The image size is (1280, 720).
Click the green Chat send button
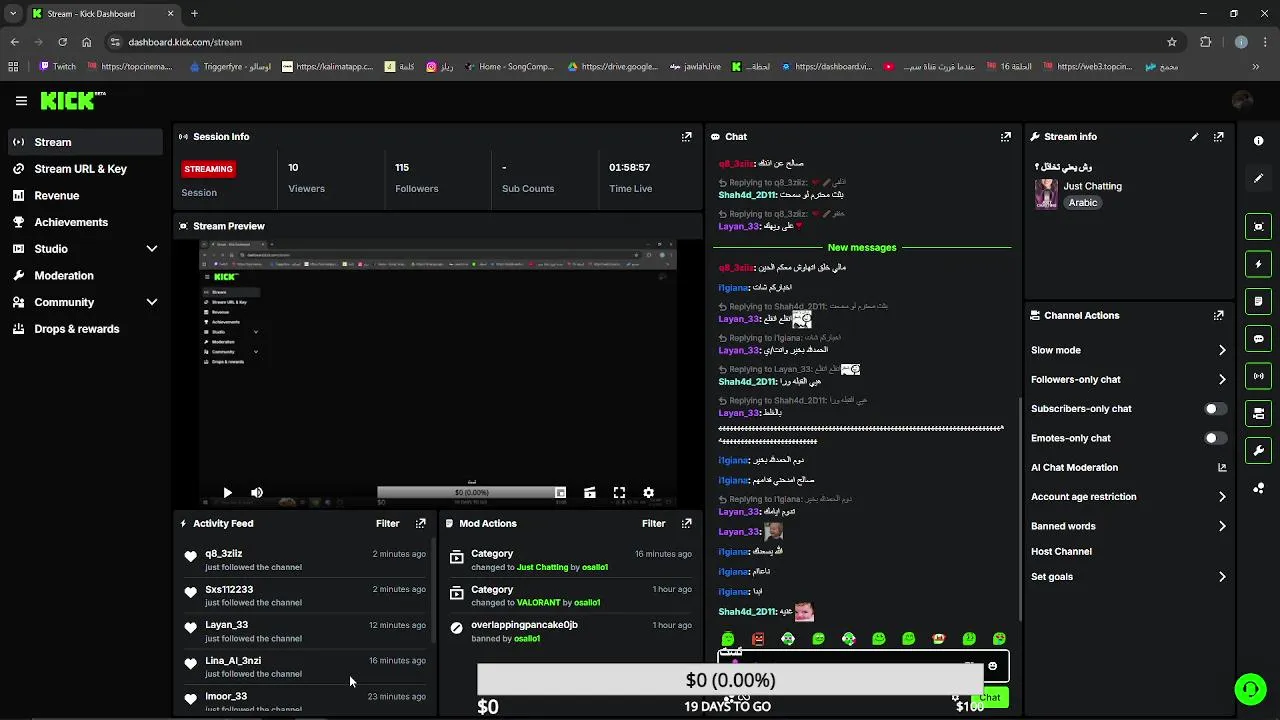pos(989,697)
